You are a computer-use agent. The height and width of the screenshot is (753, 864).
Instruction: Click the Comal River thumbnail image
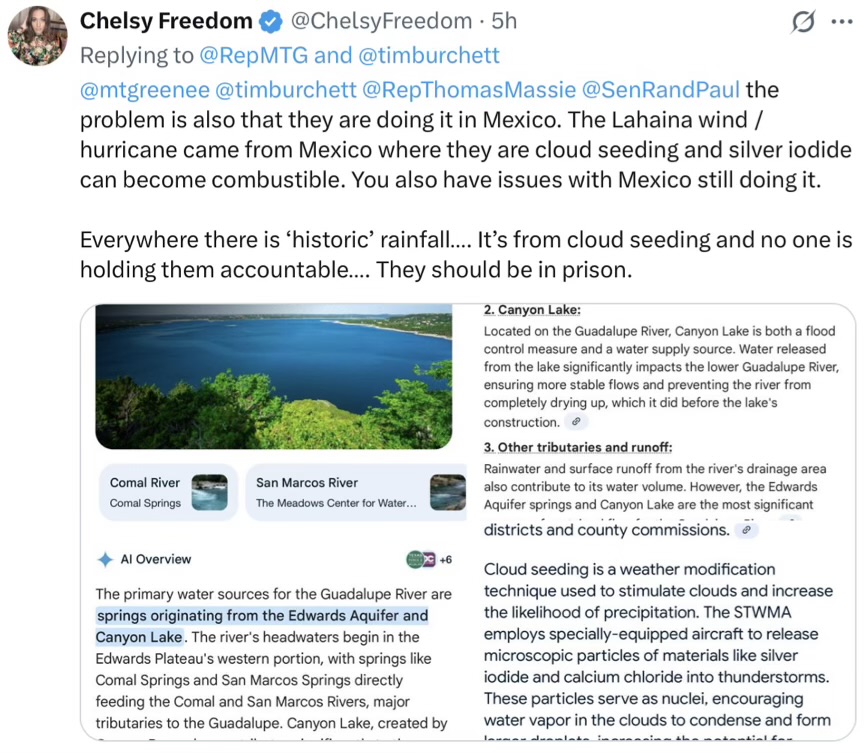209,492
